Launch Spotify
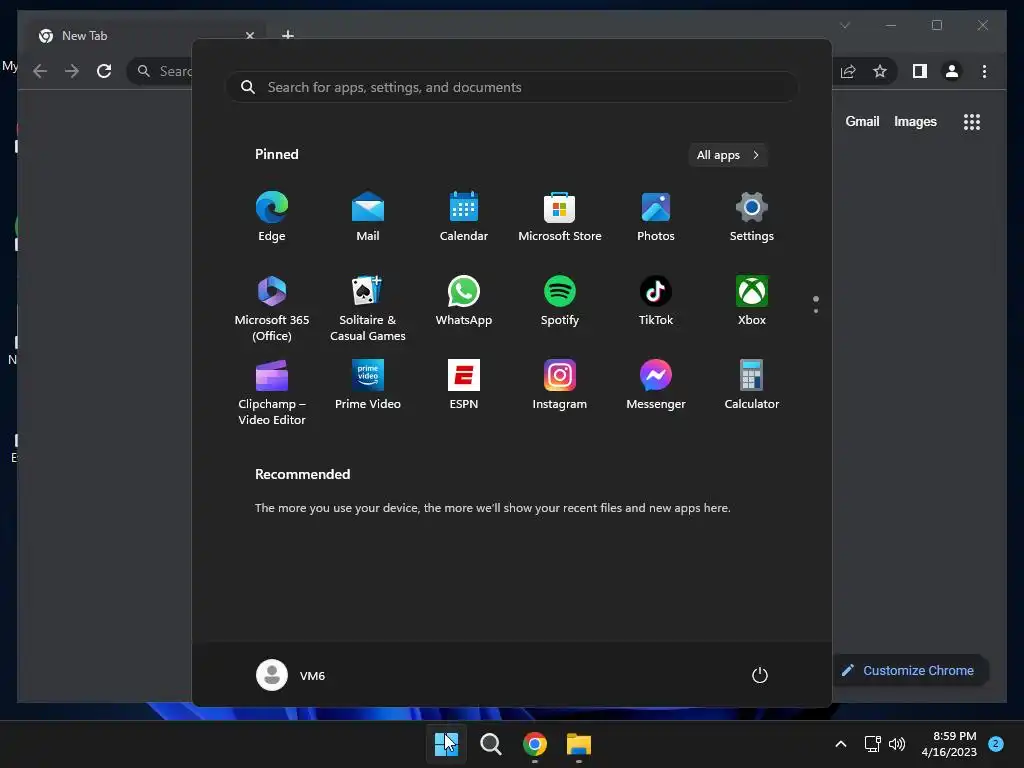This screenshot has height=768, width=1024. (560, 300)
